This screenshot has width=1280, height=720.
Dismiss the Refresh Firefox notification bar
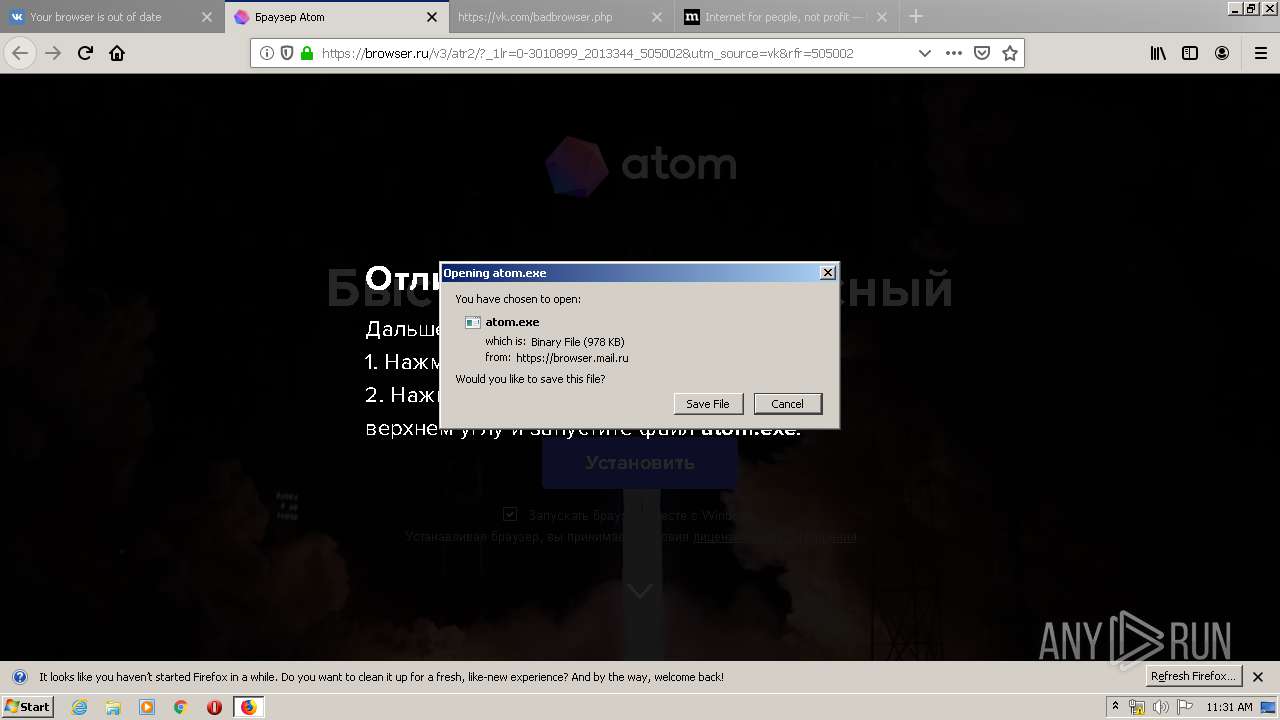tap(1258, 677)
